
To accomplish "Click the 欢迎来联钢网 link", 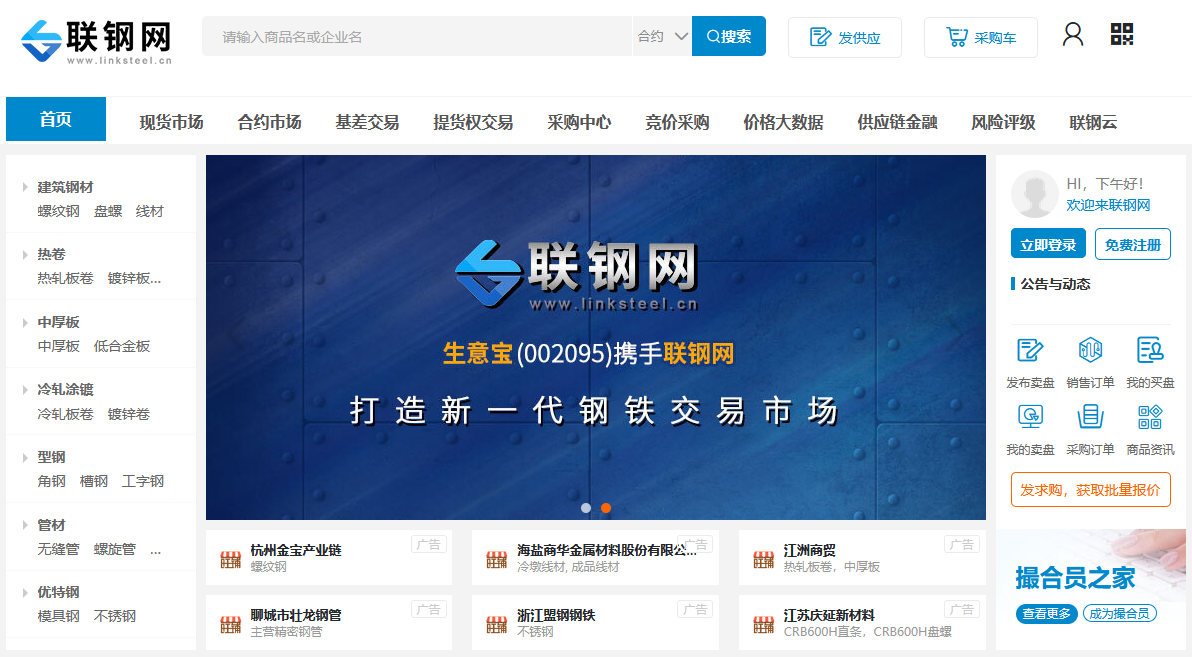I will pos(1108,205).
